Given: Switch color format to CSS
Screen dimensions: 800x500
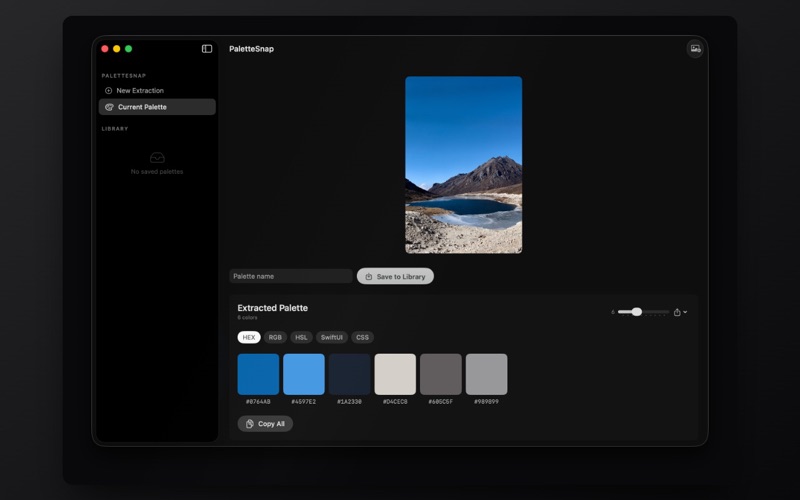Looking at the screenshot, I should click(362, 337).
